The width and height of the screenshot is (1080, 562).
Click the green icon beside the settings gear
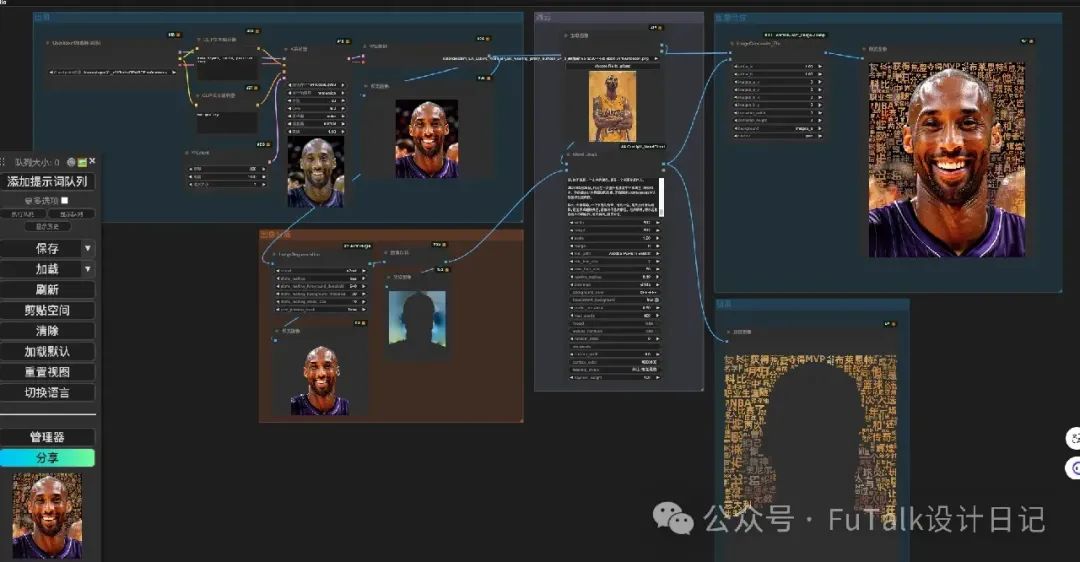point(82,163)
